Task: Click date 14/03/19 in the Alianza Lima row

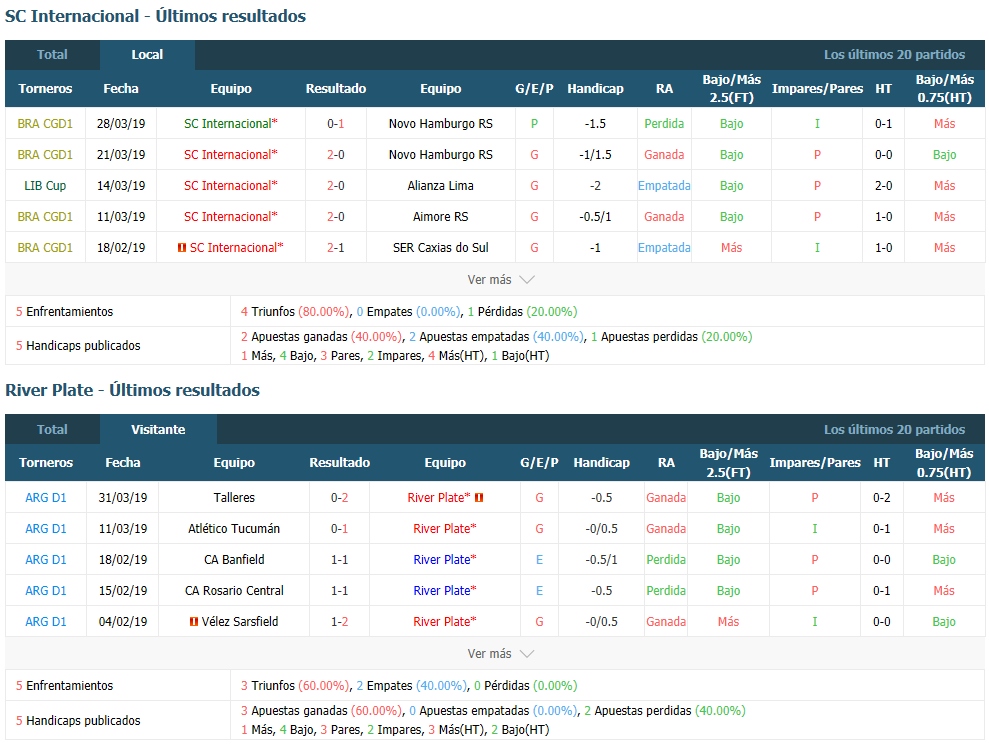Action: [x=121, y=185]
